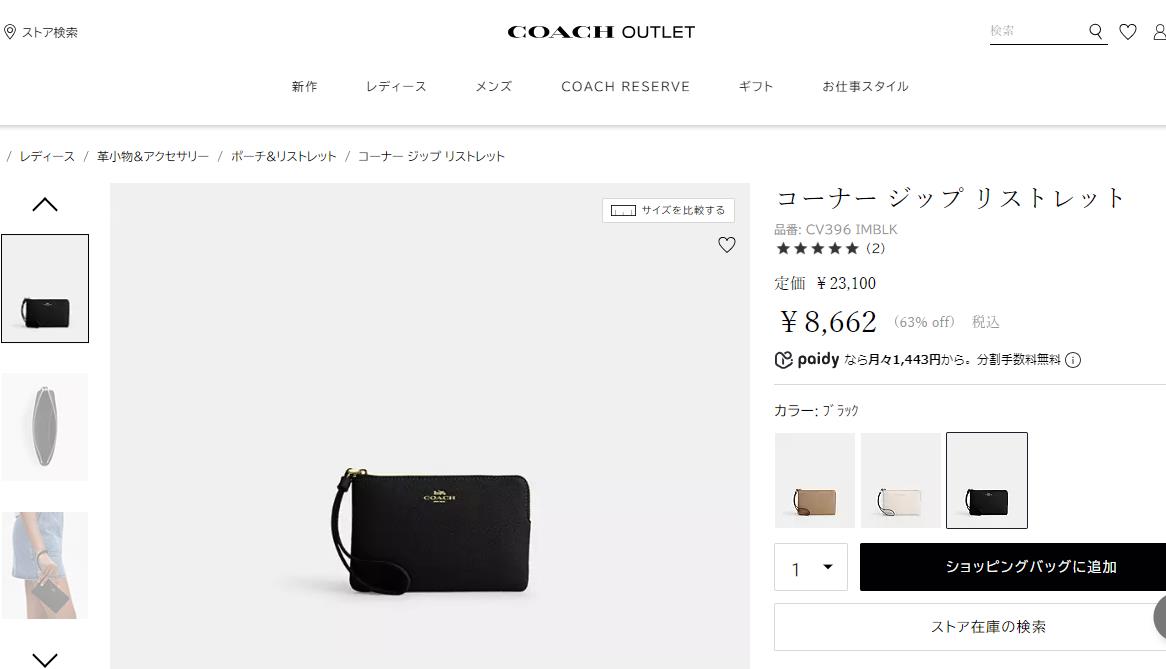This screenshot has width=1166, height=669.
Task: Click the store locator pin icon
Action: point(10,31)
